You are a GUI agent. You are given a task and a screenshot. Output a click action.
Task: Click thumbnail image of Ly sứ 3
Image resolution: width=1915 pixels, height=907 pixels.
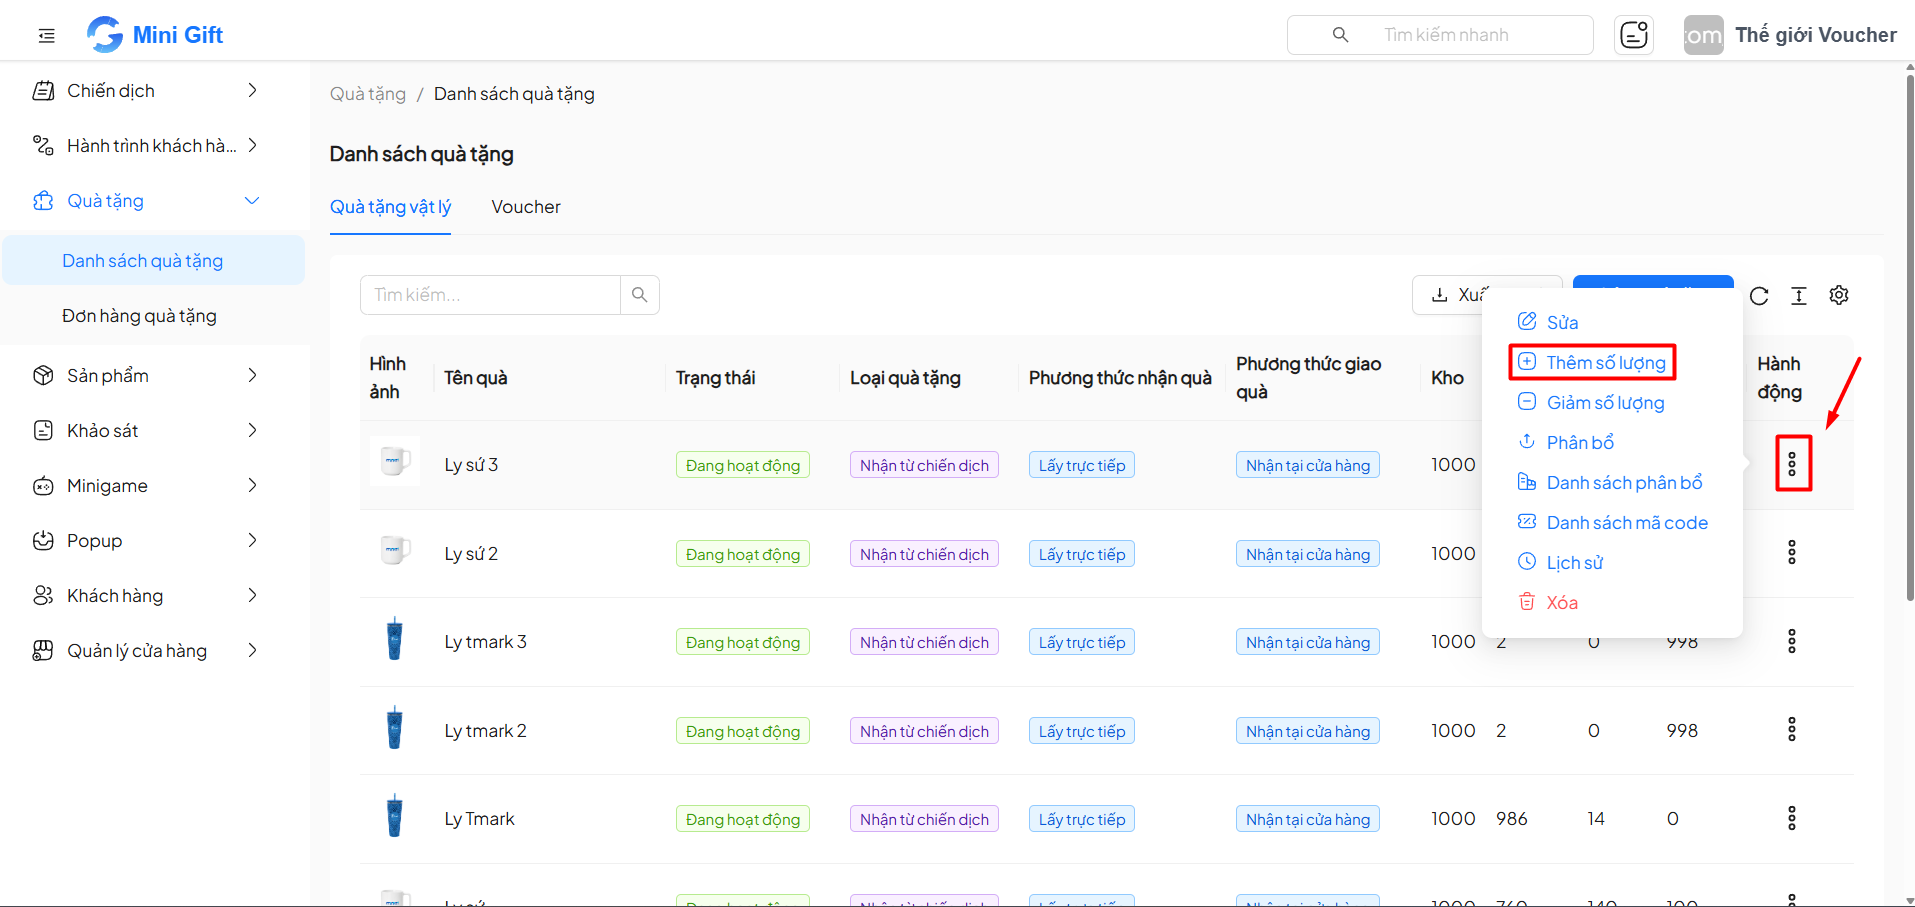(x=394, y=462)
